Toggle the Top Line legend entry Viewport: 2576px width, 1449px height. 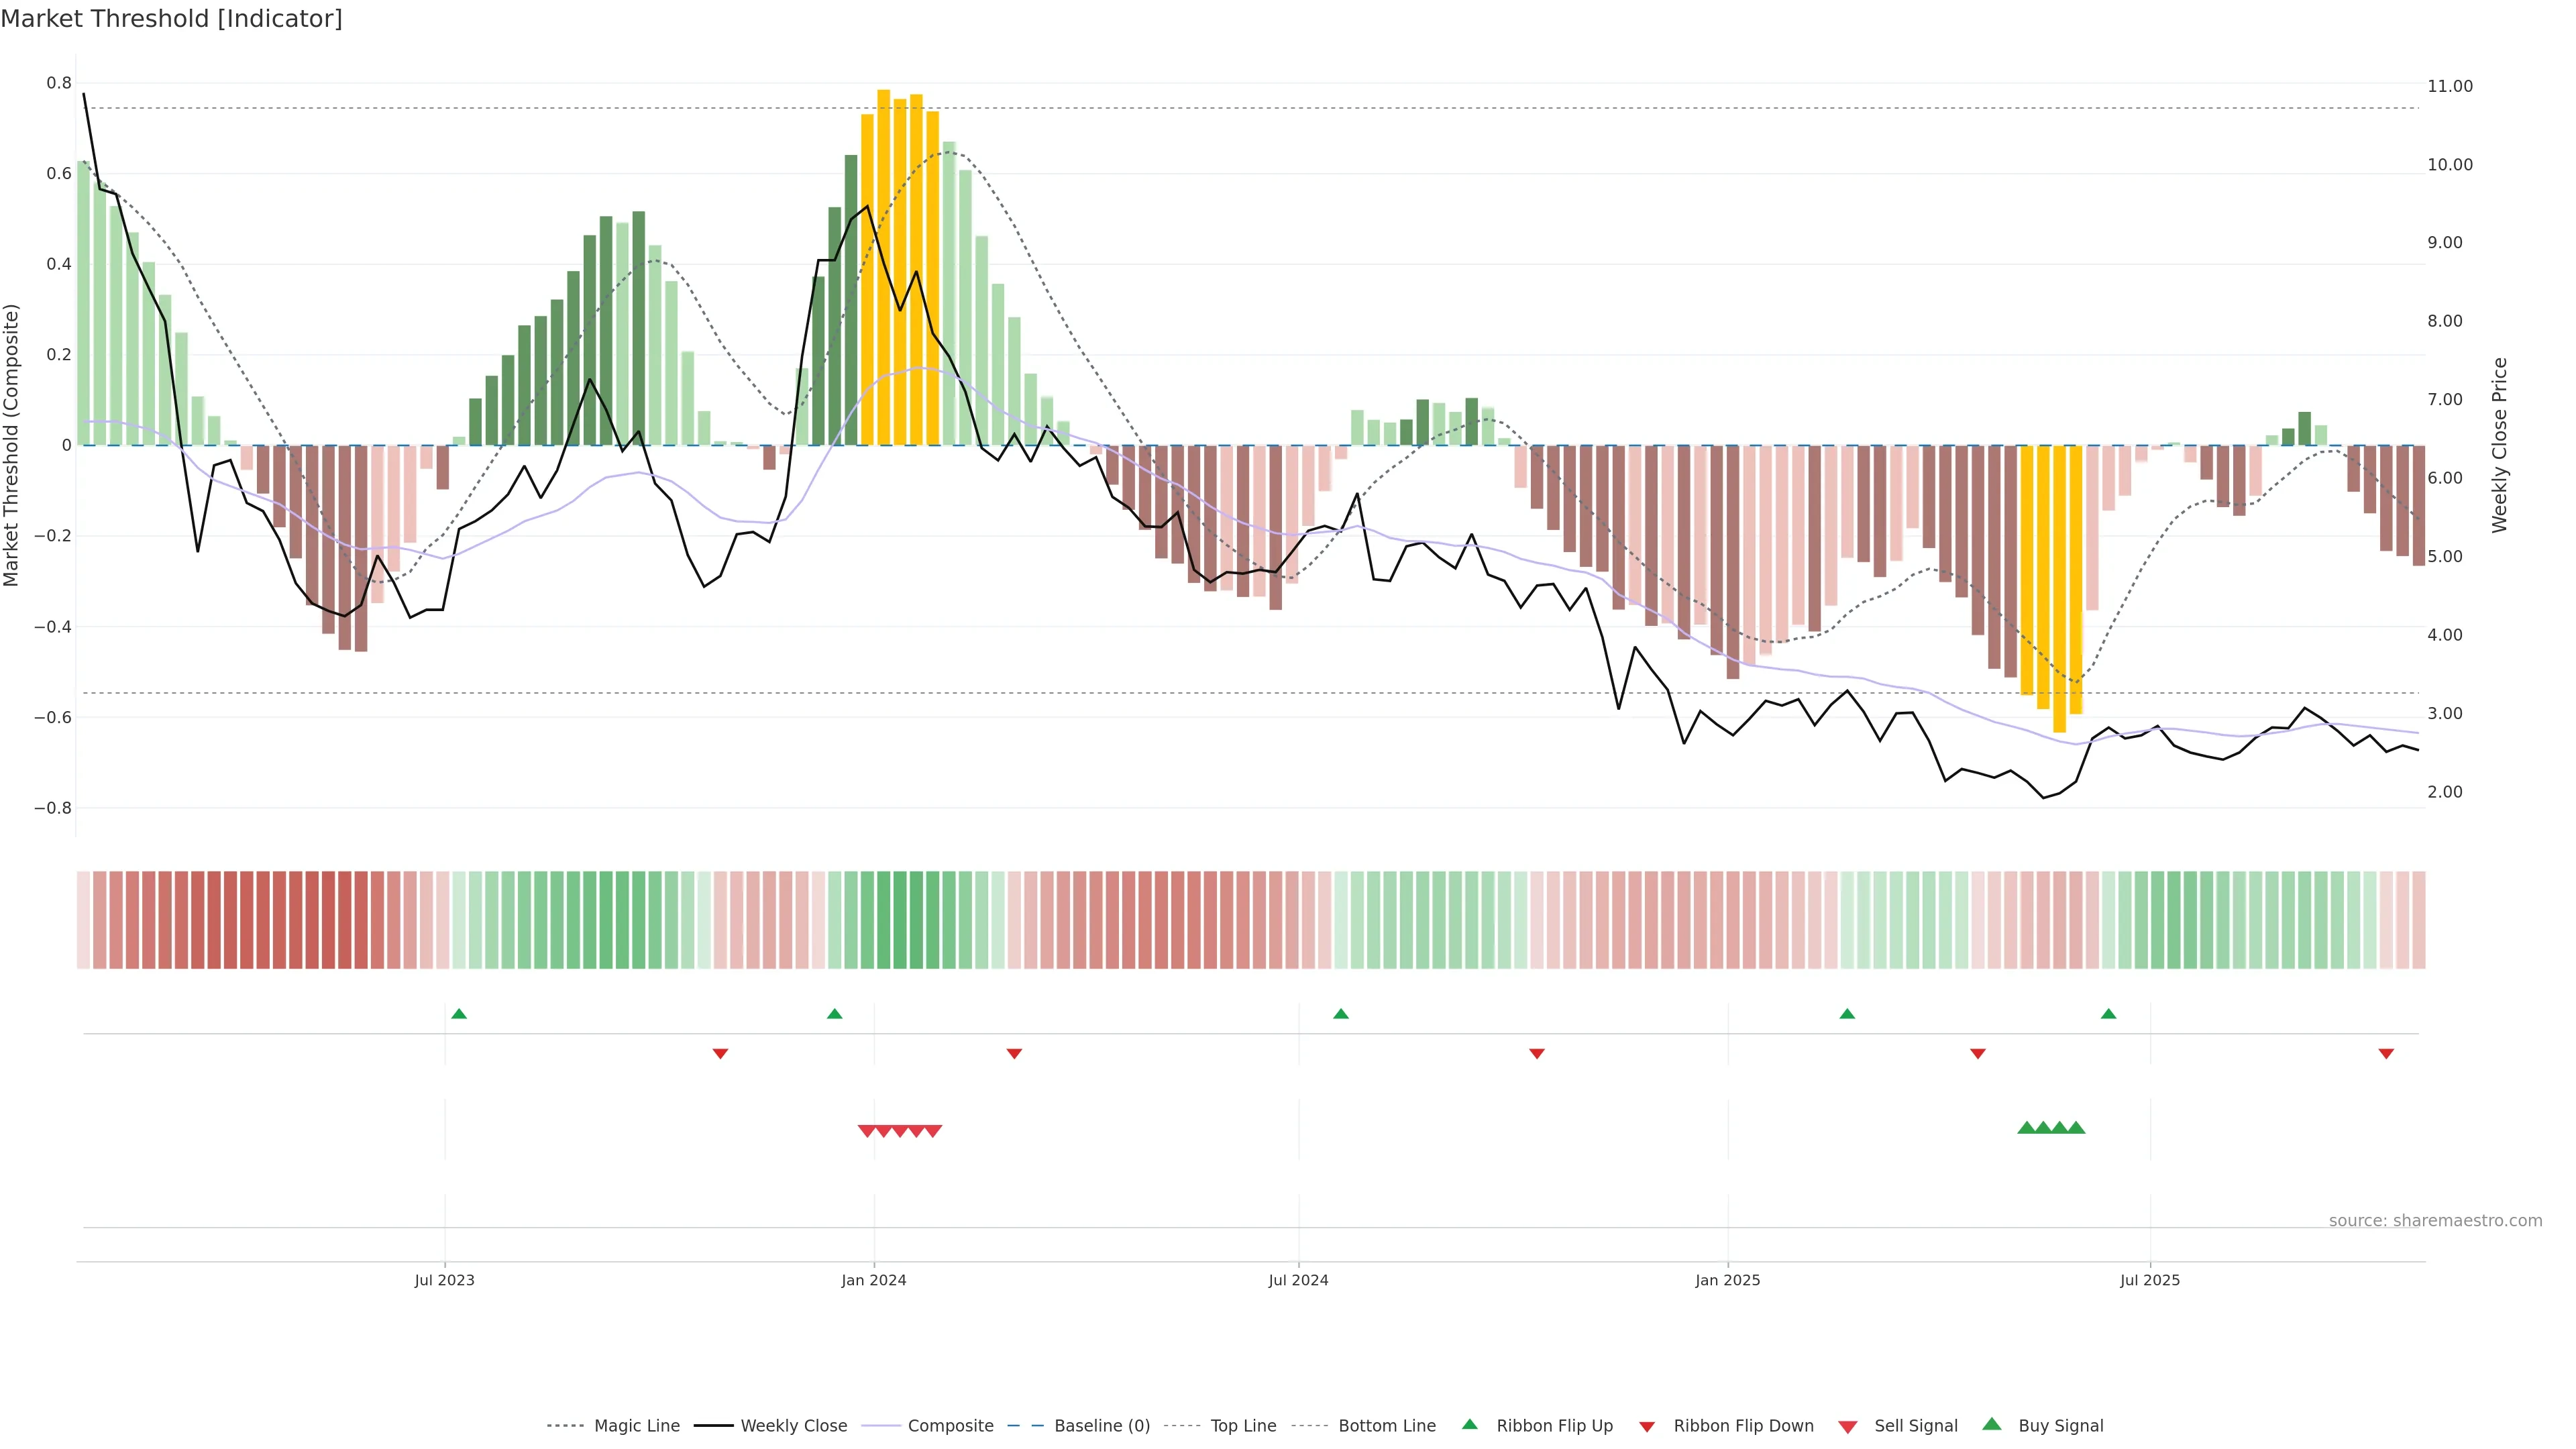[x=1243, y=1426]
